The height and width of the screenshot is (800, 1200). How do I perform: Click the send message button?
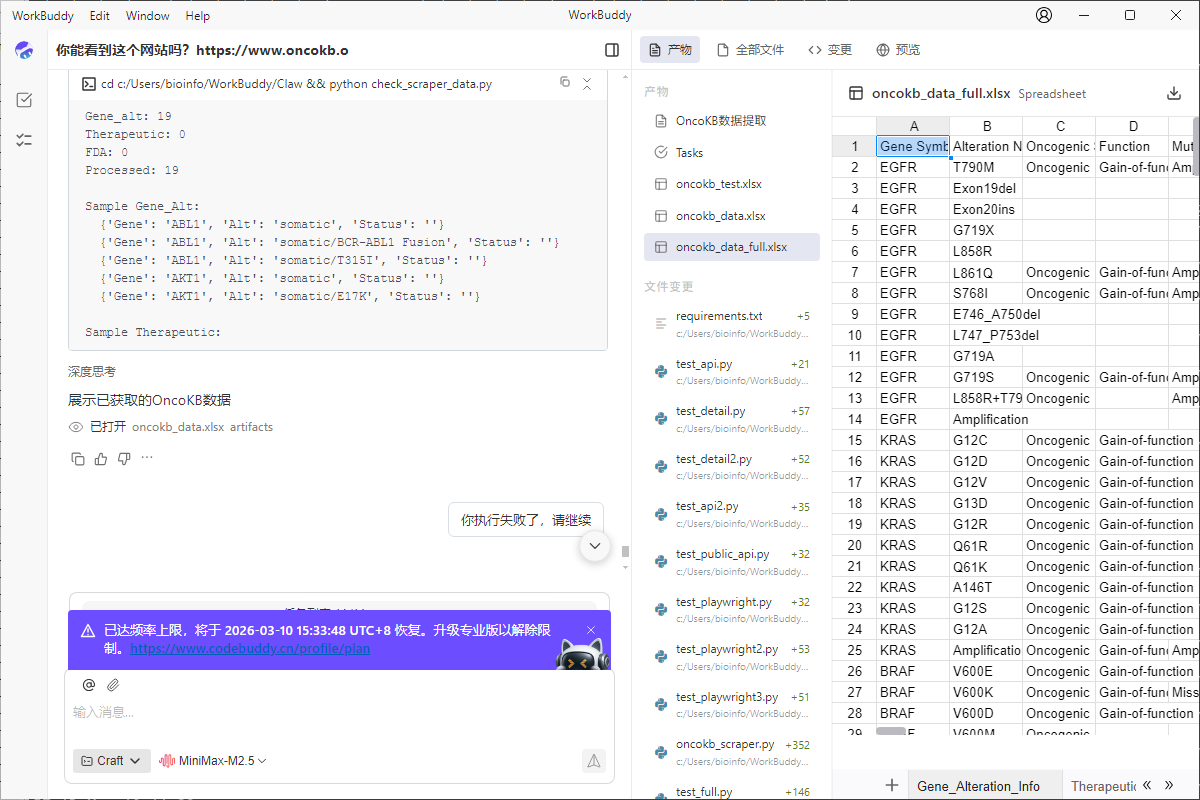coord(594,761)
